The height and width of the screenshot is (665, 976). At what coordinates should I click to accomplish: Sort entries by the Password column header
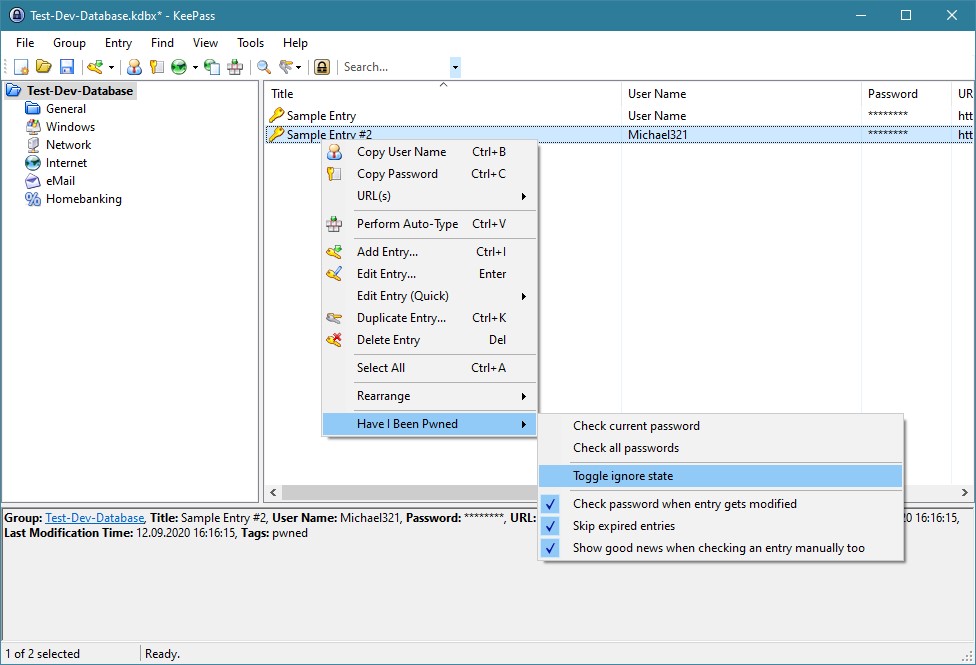pos(906,94)
